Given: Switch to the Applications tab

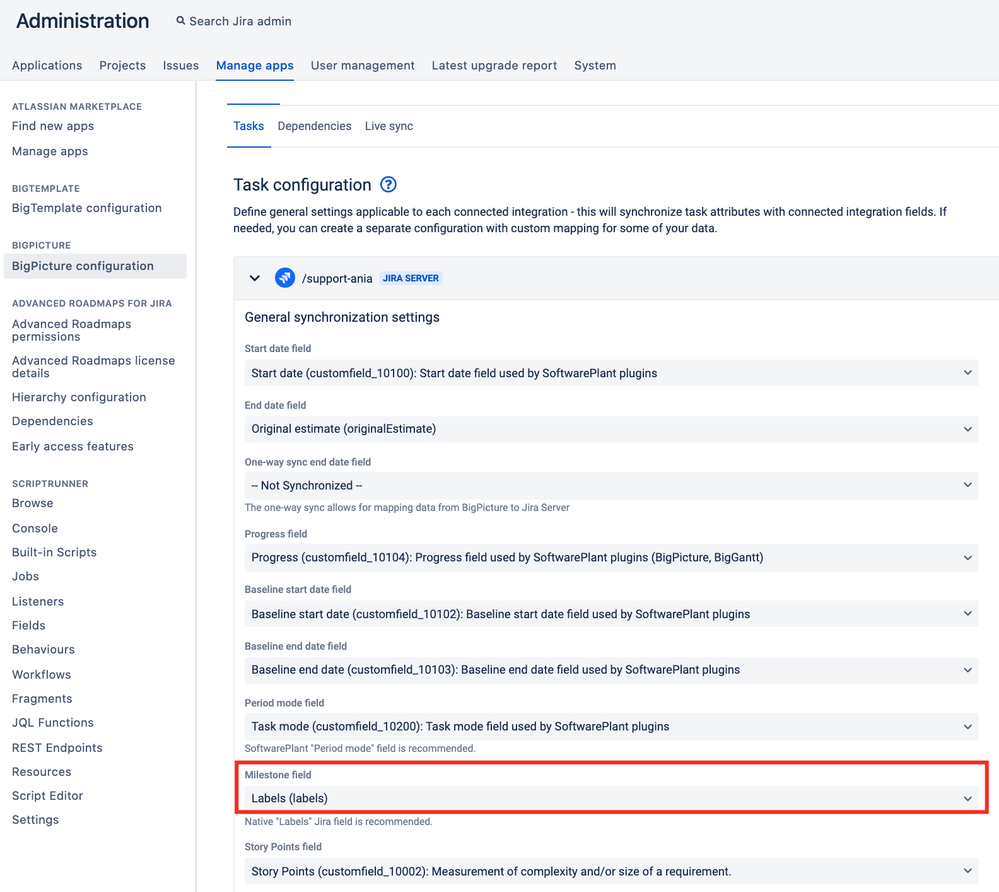Looking at the screenshot, I should (x=47, y=65).
